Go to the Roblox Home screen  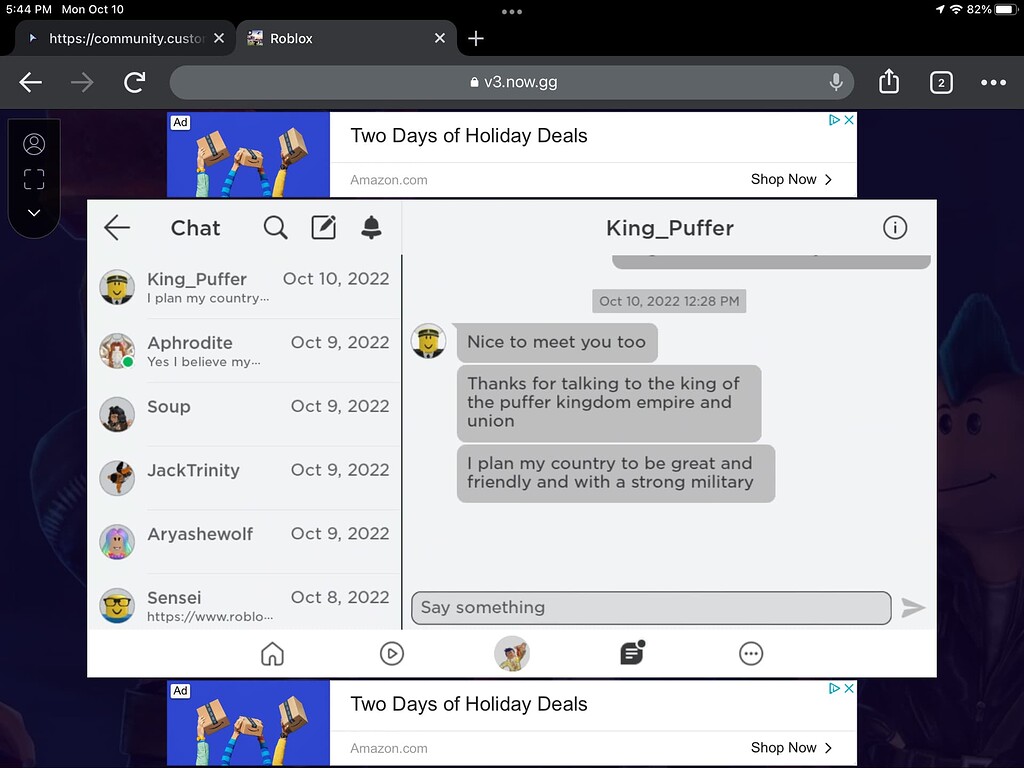(272, 653)
